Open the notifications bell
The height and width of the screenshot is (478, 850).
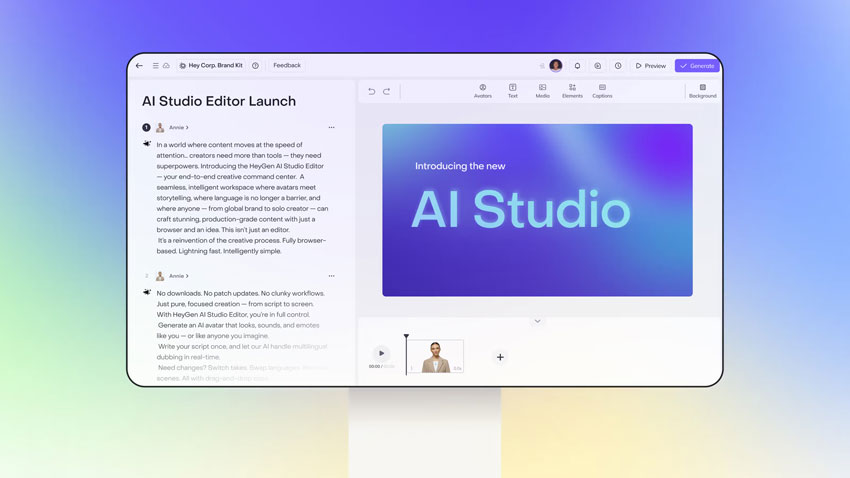click(x=577, y=66)
